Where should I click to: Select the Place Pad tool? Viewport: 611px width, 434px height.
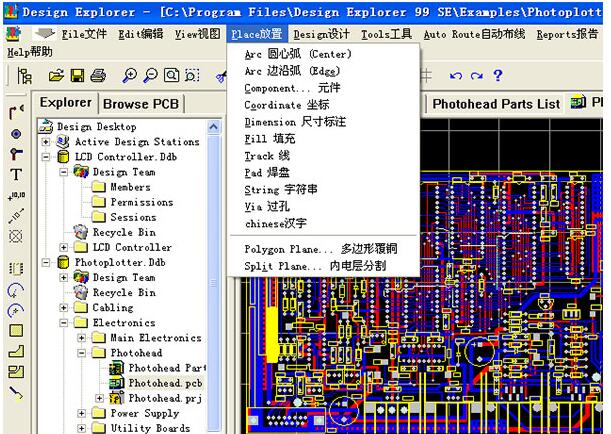point(16,134)
